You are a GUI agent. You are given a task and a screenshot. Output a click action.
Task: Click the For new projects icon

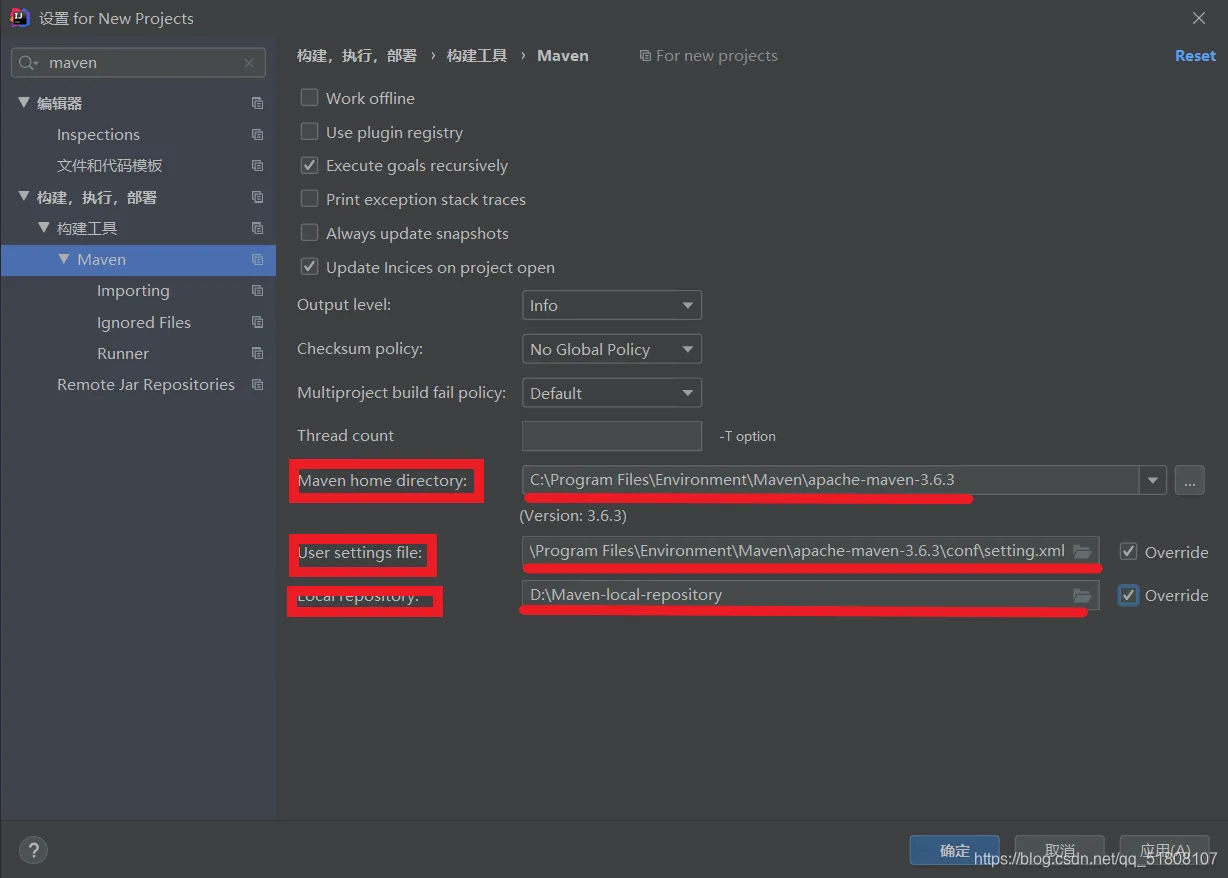coord(645,56)
